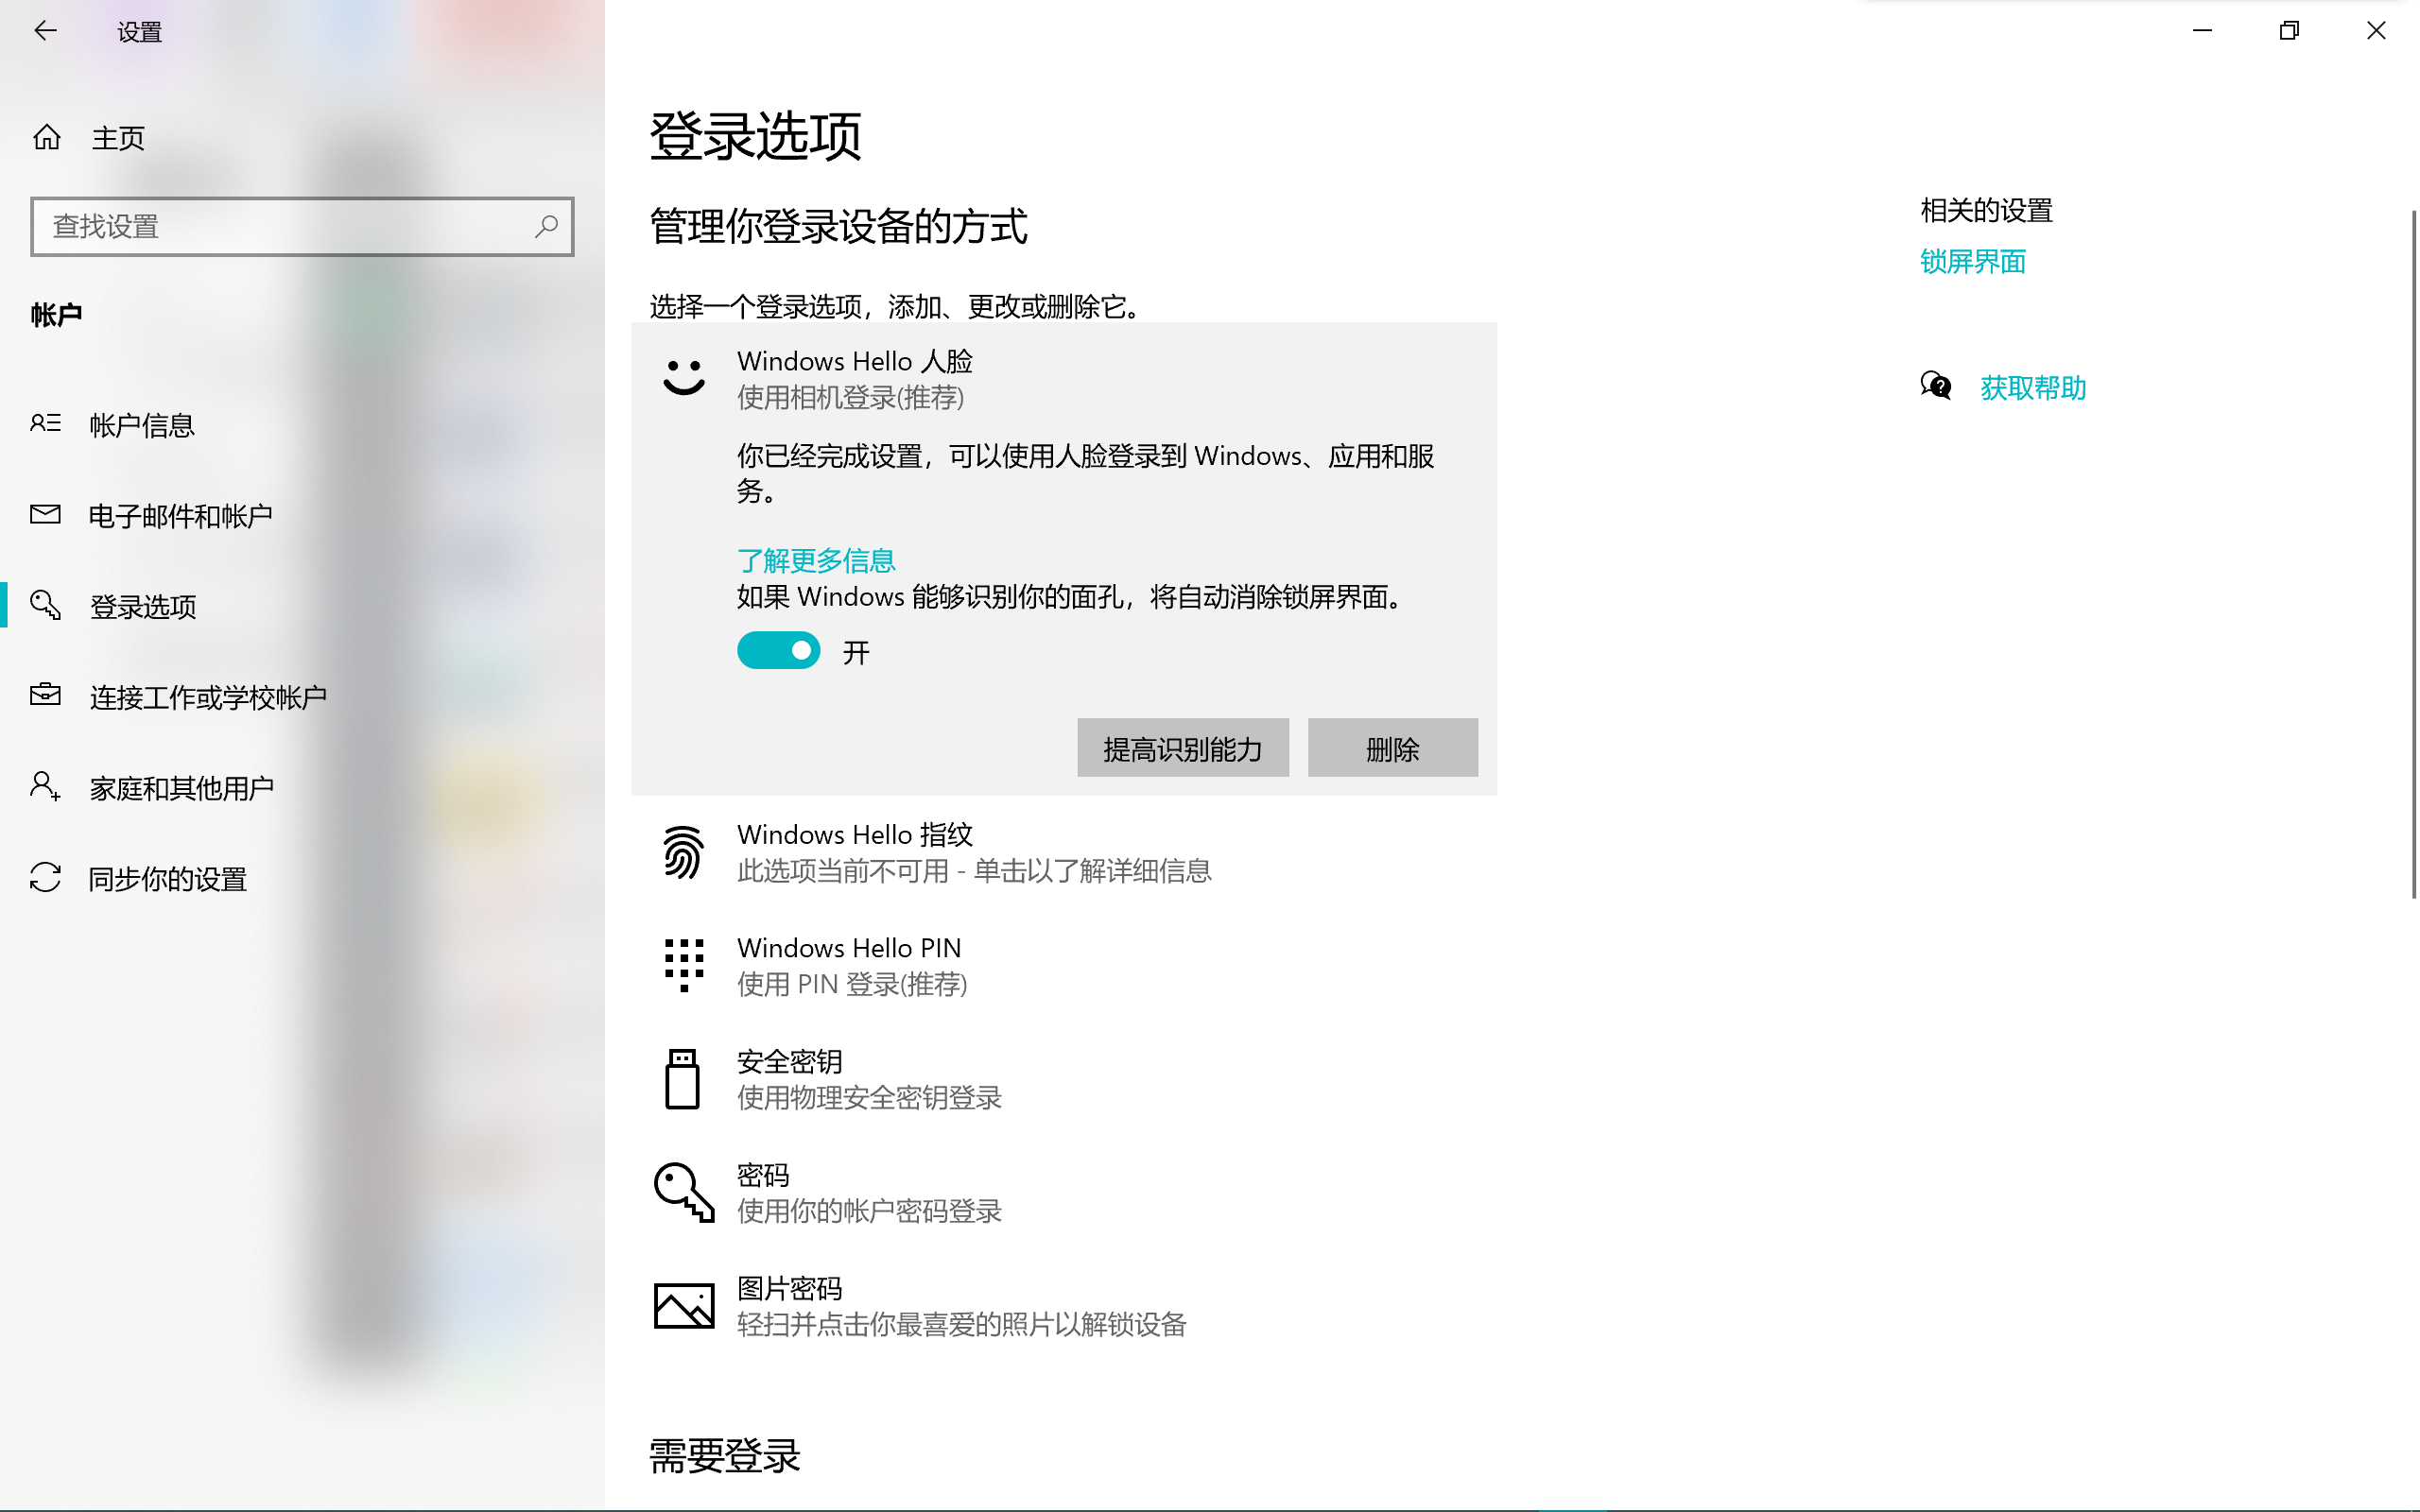This screenshot has width=2420, height=1512.
Task: Click the Windows Hello PIN keypad icon
Action: pos(684,965)
